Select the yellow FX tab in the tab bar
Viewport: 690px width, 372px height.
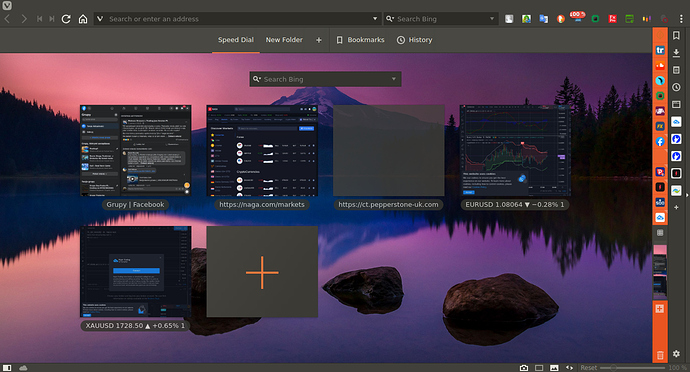[x=660, y=126]
